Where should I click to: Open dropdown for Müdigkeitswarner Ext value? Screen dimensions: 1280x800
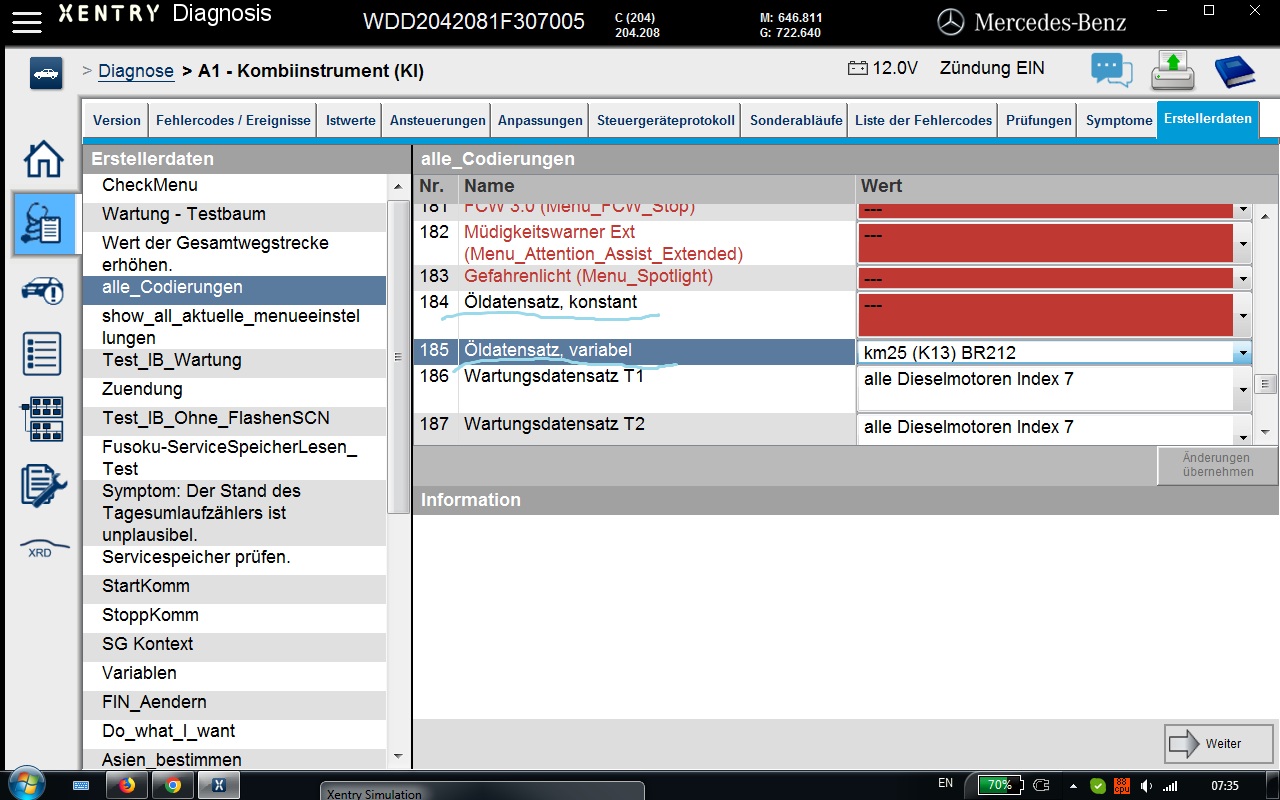pos(1242,243)
